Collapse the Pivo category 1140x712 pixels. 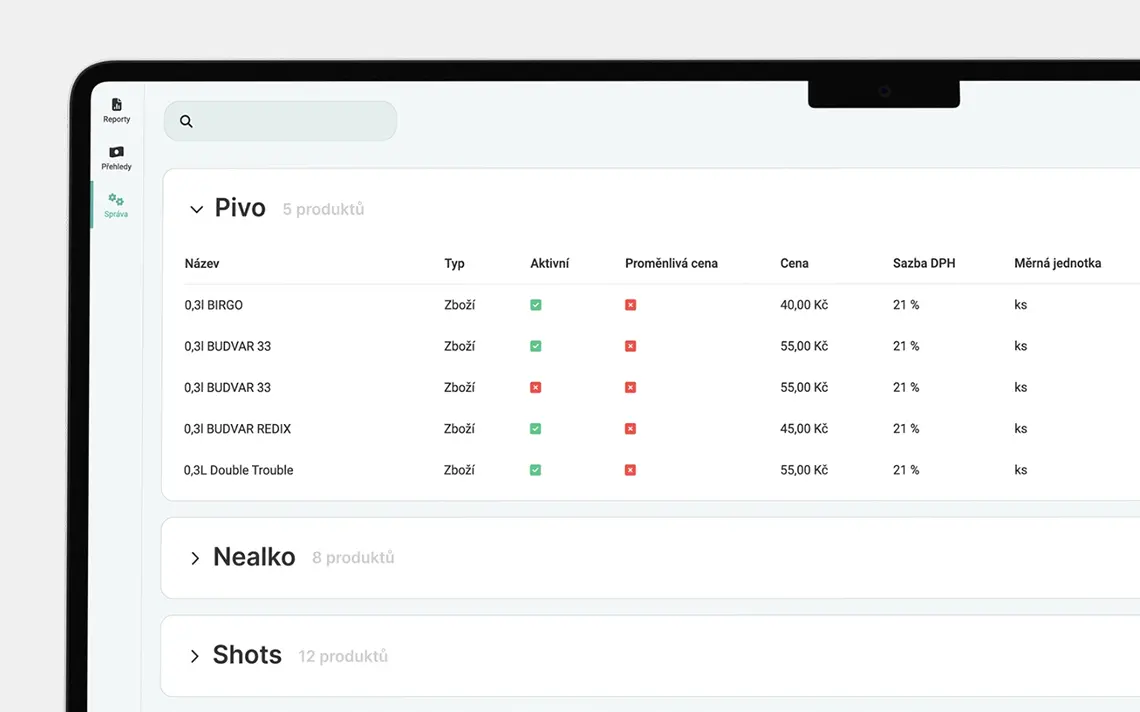tap(197, 210)
